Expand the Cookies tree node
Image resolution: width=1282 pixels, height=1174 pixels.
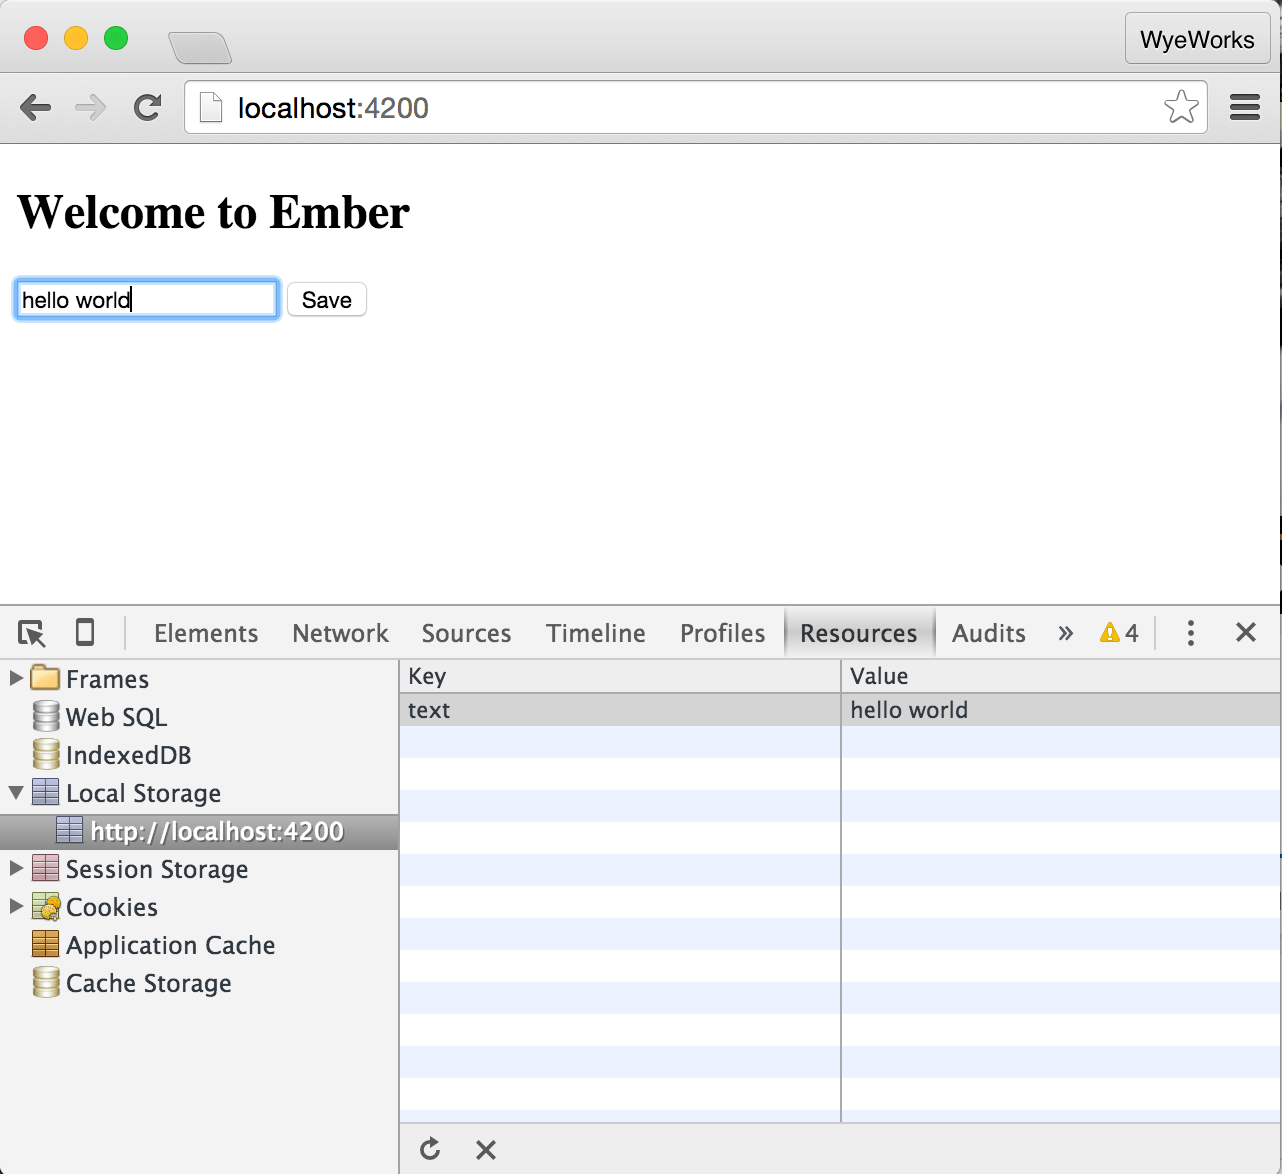[x=16, y=906]
